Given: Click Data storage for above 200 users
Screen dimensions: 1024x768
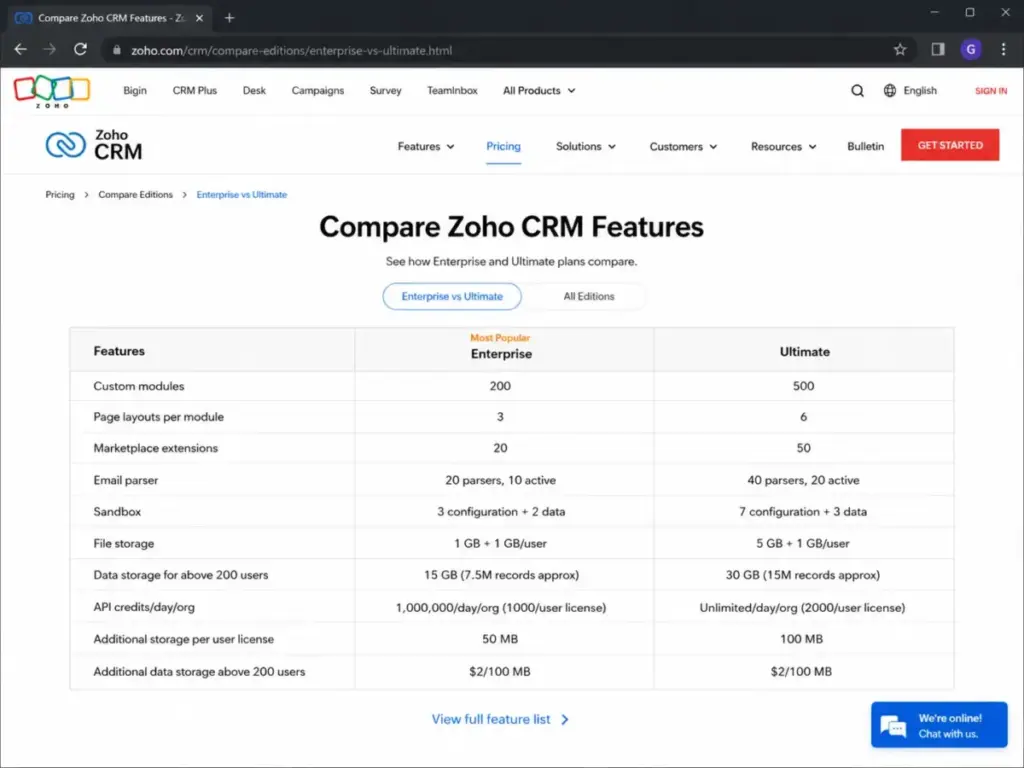Looking at the screenshot, I should click(x=181, y=575).
